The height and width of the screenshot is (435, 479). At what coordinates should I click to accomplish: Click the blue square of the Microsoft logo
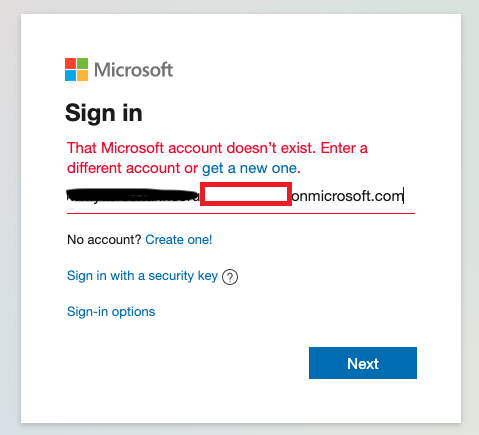[70, 75]
